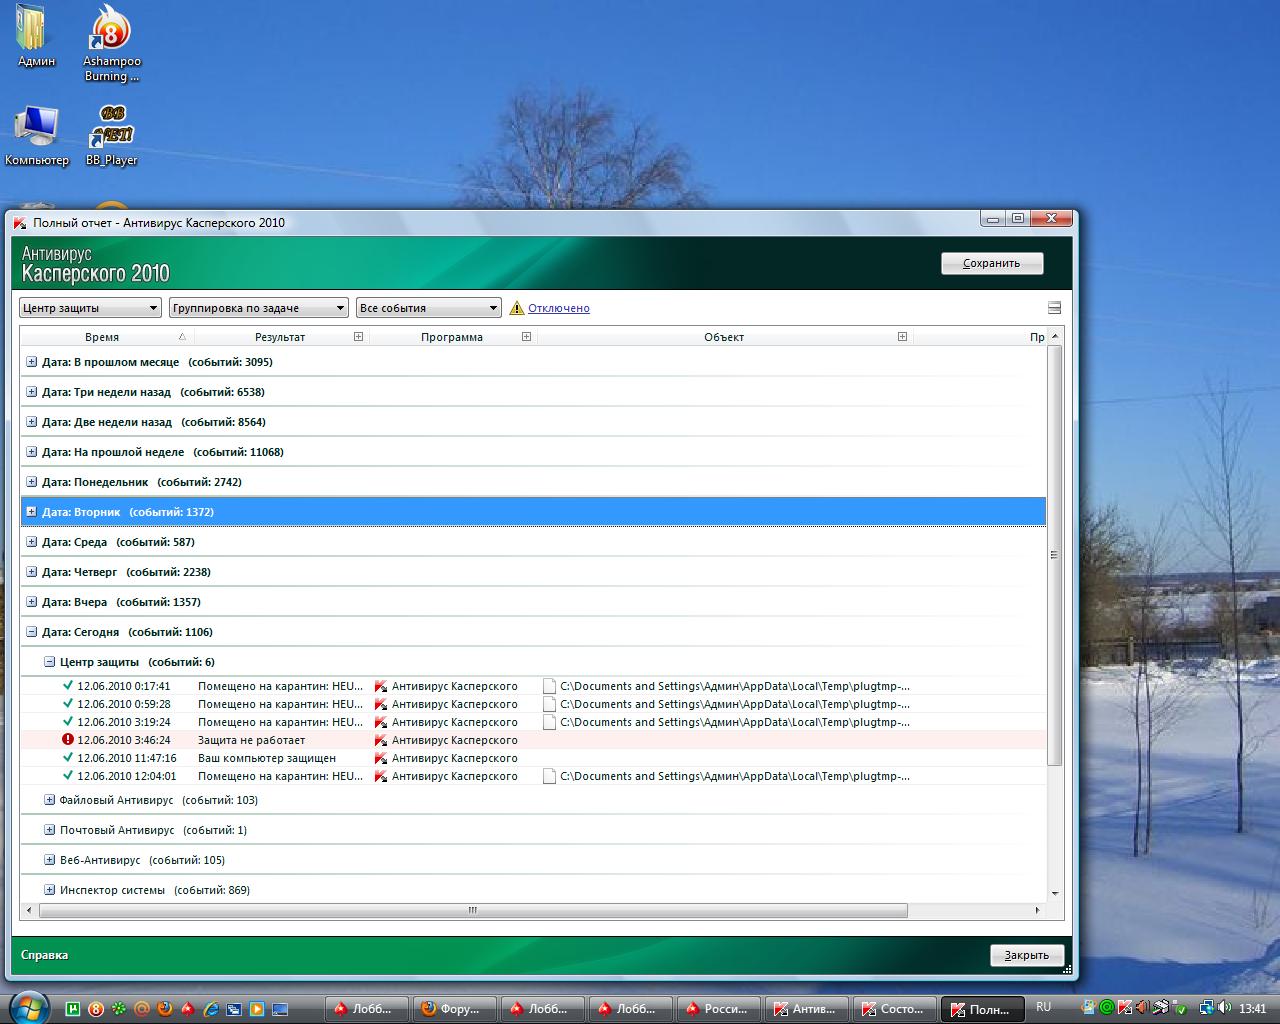
Task: Expand the Две недели назад group
Action: [x=32, y=422]
